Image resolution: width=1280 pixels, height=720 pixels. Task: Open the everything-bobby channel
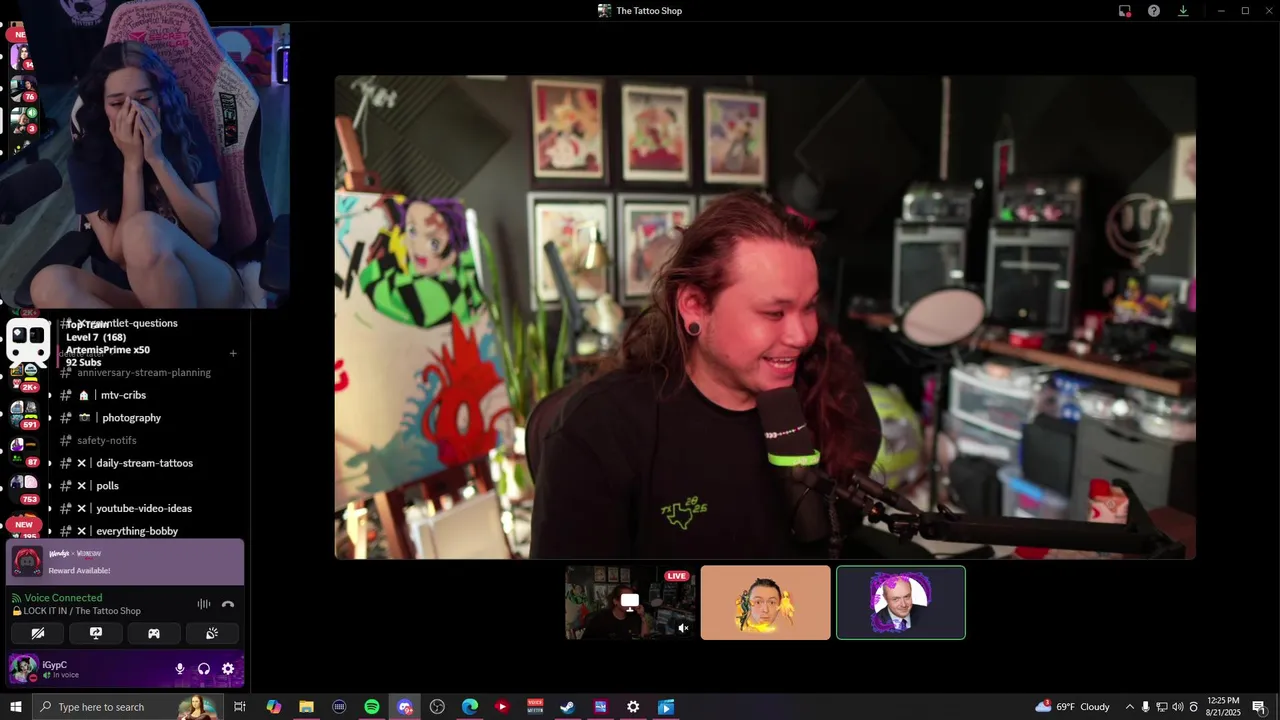click(x=137, y=531)
